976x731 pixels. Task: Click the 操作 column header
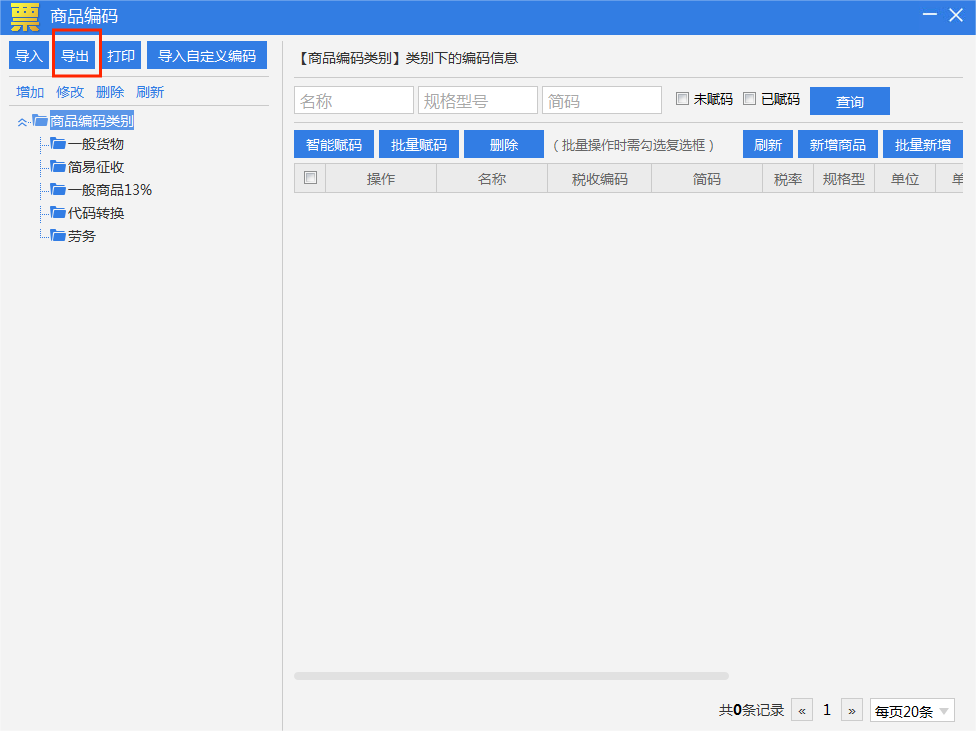(x=381, y=179)
